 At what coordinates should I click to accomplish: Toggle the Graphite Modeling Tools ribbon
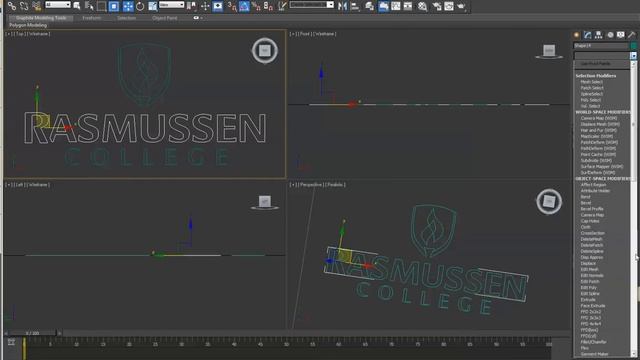coord(383,6)
